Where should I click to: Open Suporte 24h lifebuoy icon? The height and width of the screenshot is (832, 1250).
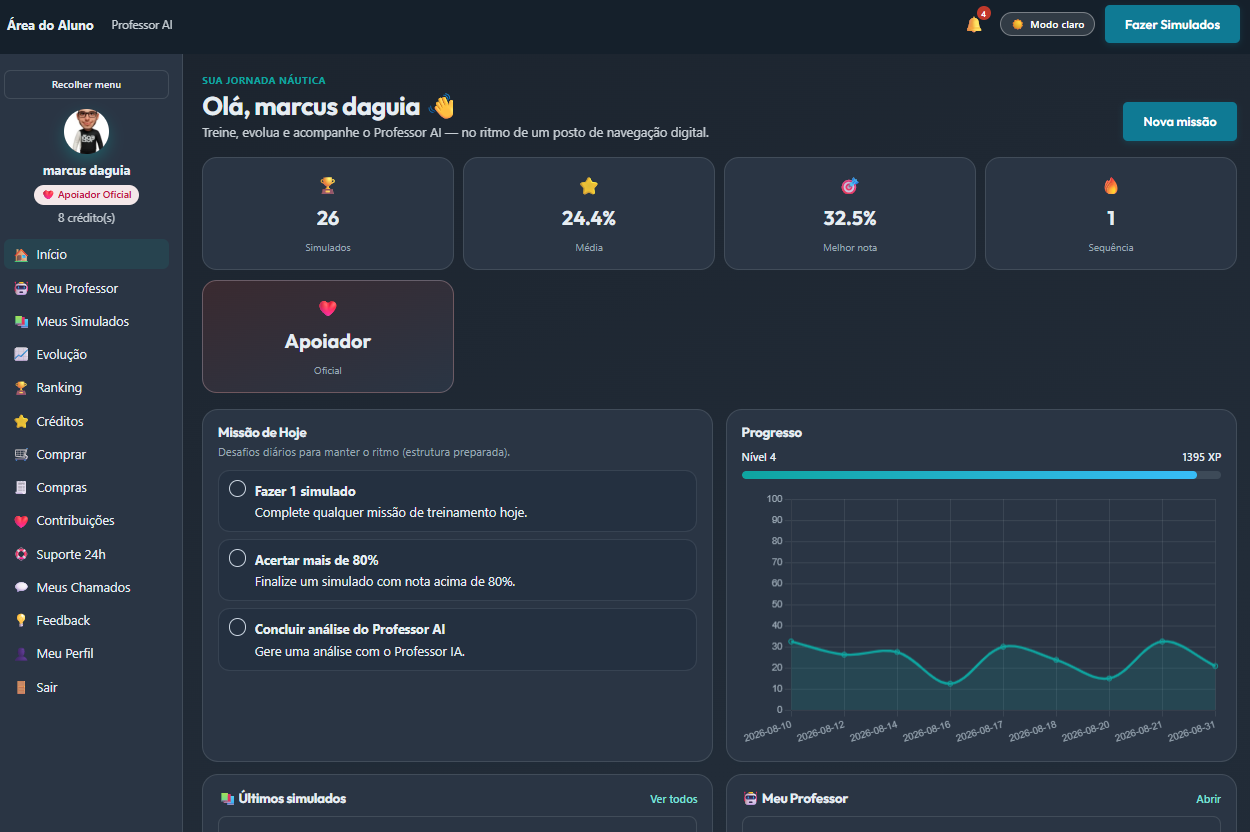[x=21, y=554]
